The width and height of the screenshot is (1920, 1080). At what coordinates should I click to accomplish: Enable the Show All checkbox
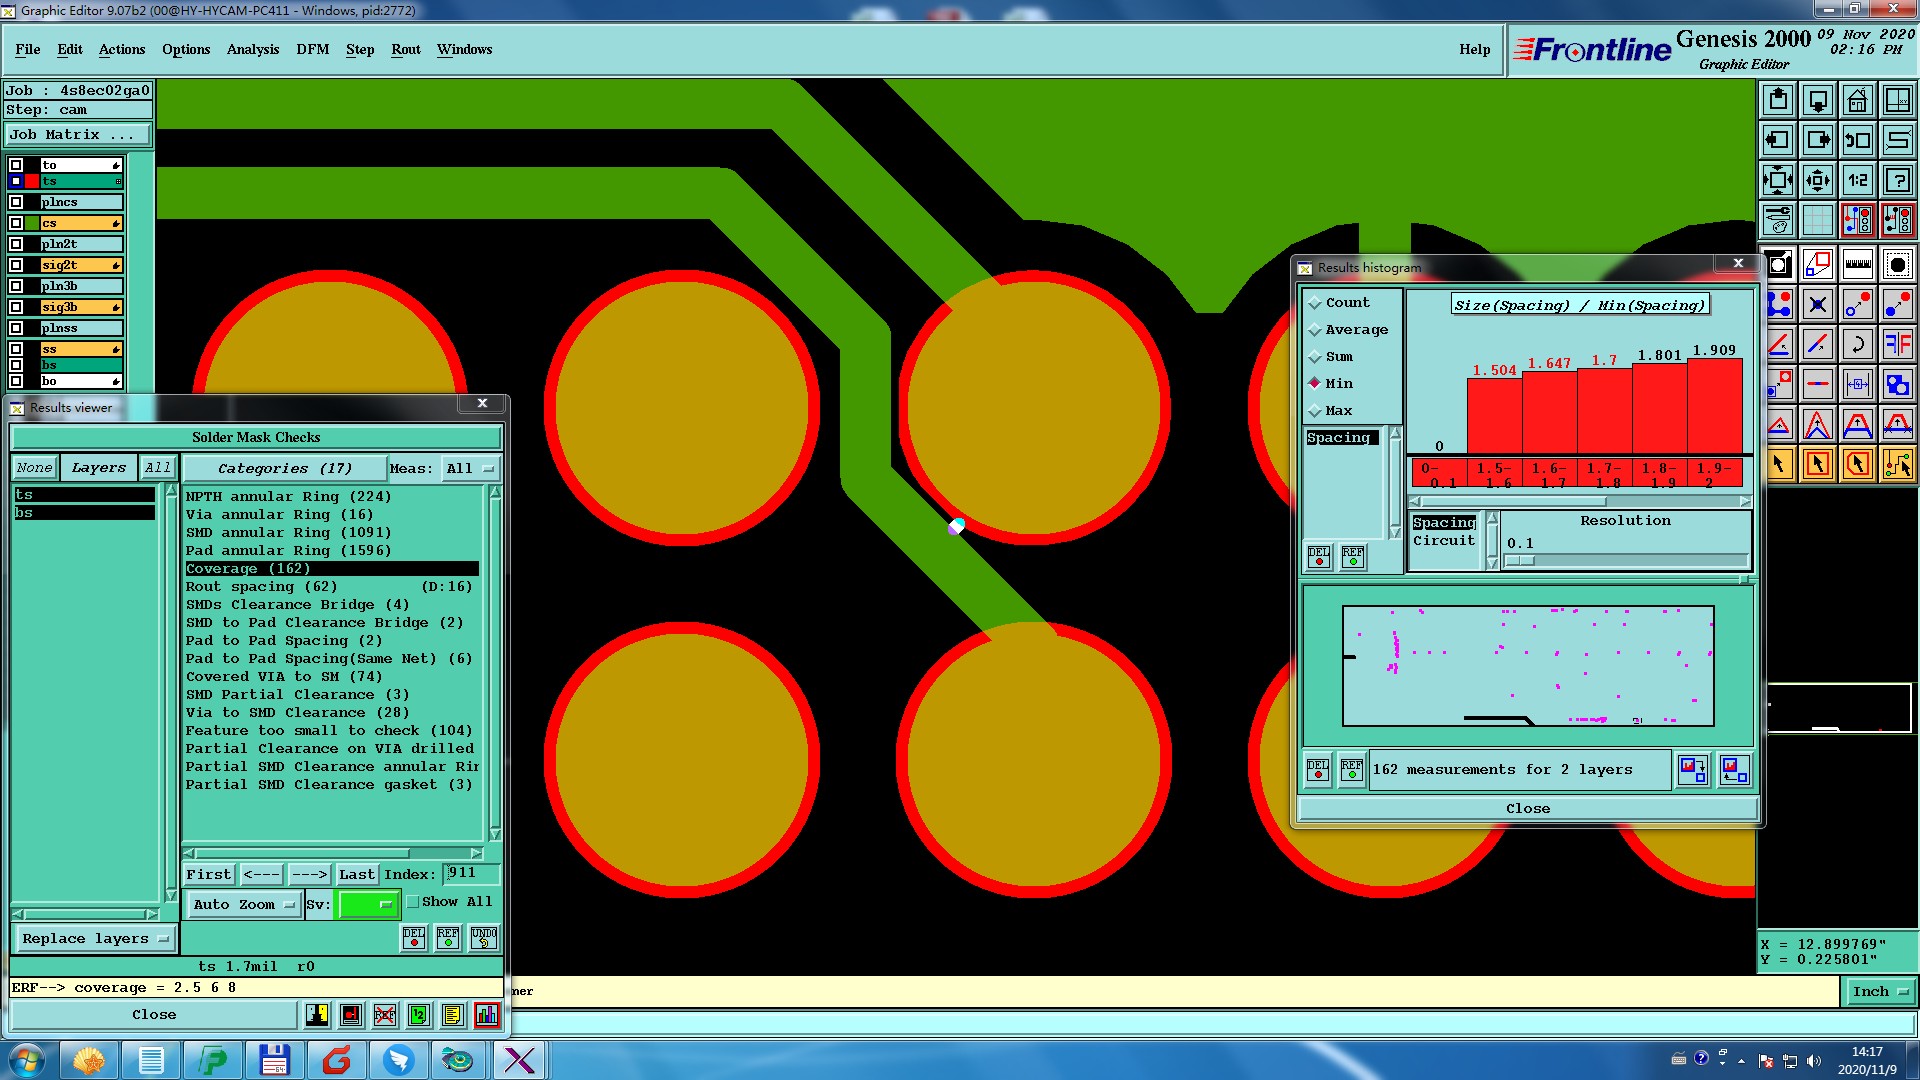tap(413, 902)
